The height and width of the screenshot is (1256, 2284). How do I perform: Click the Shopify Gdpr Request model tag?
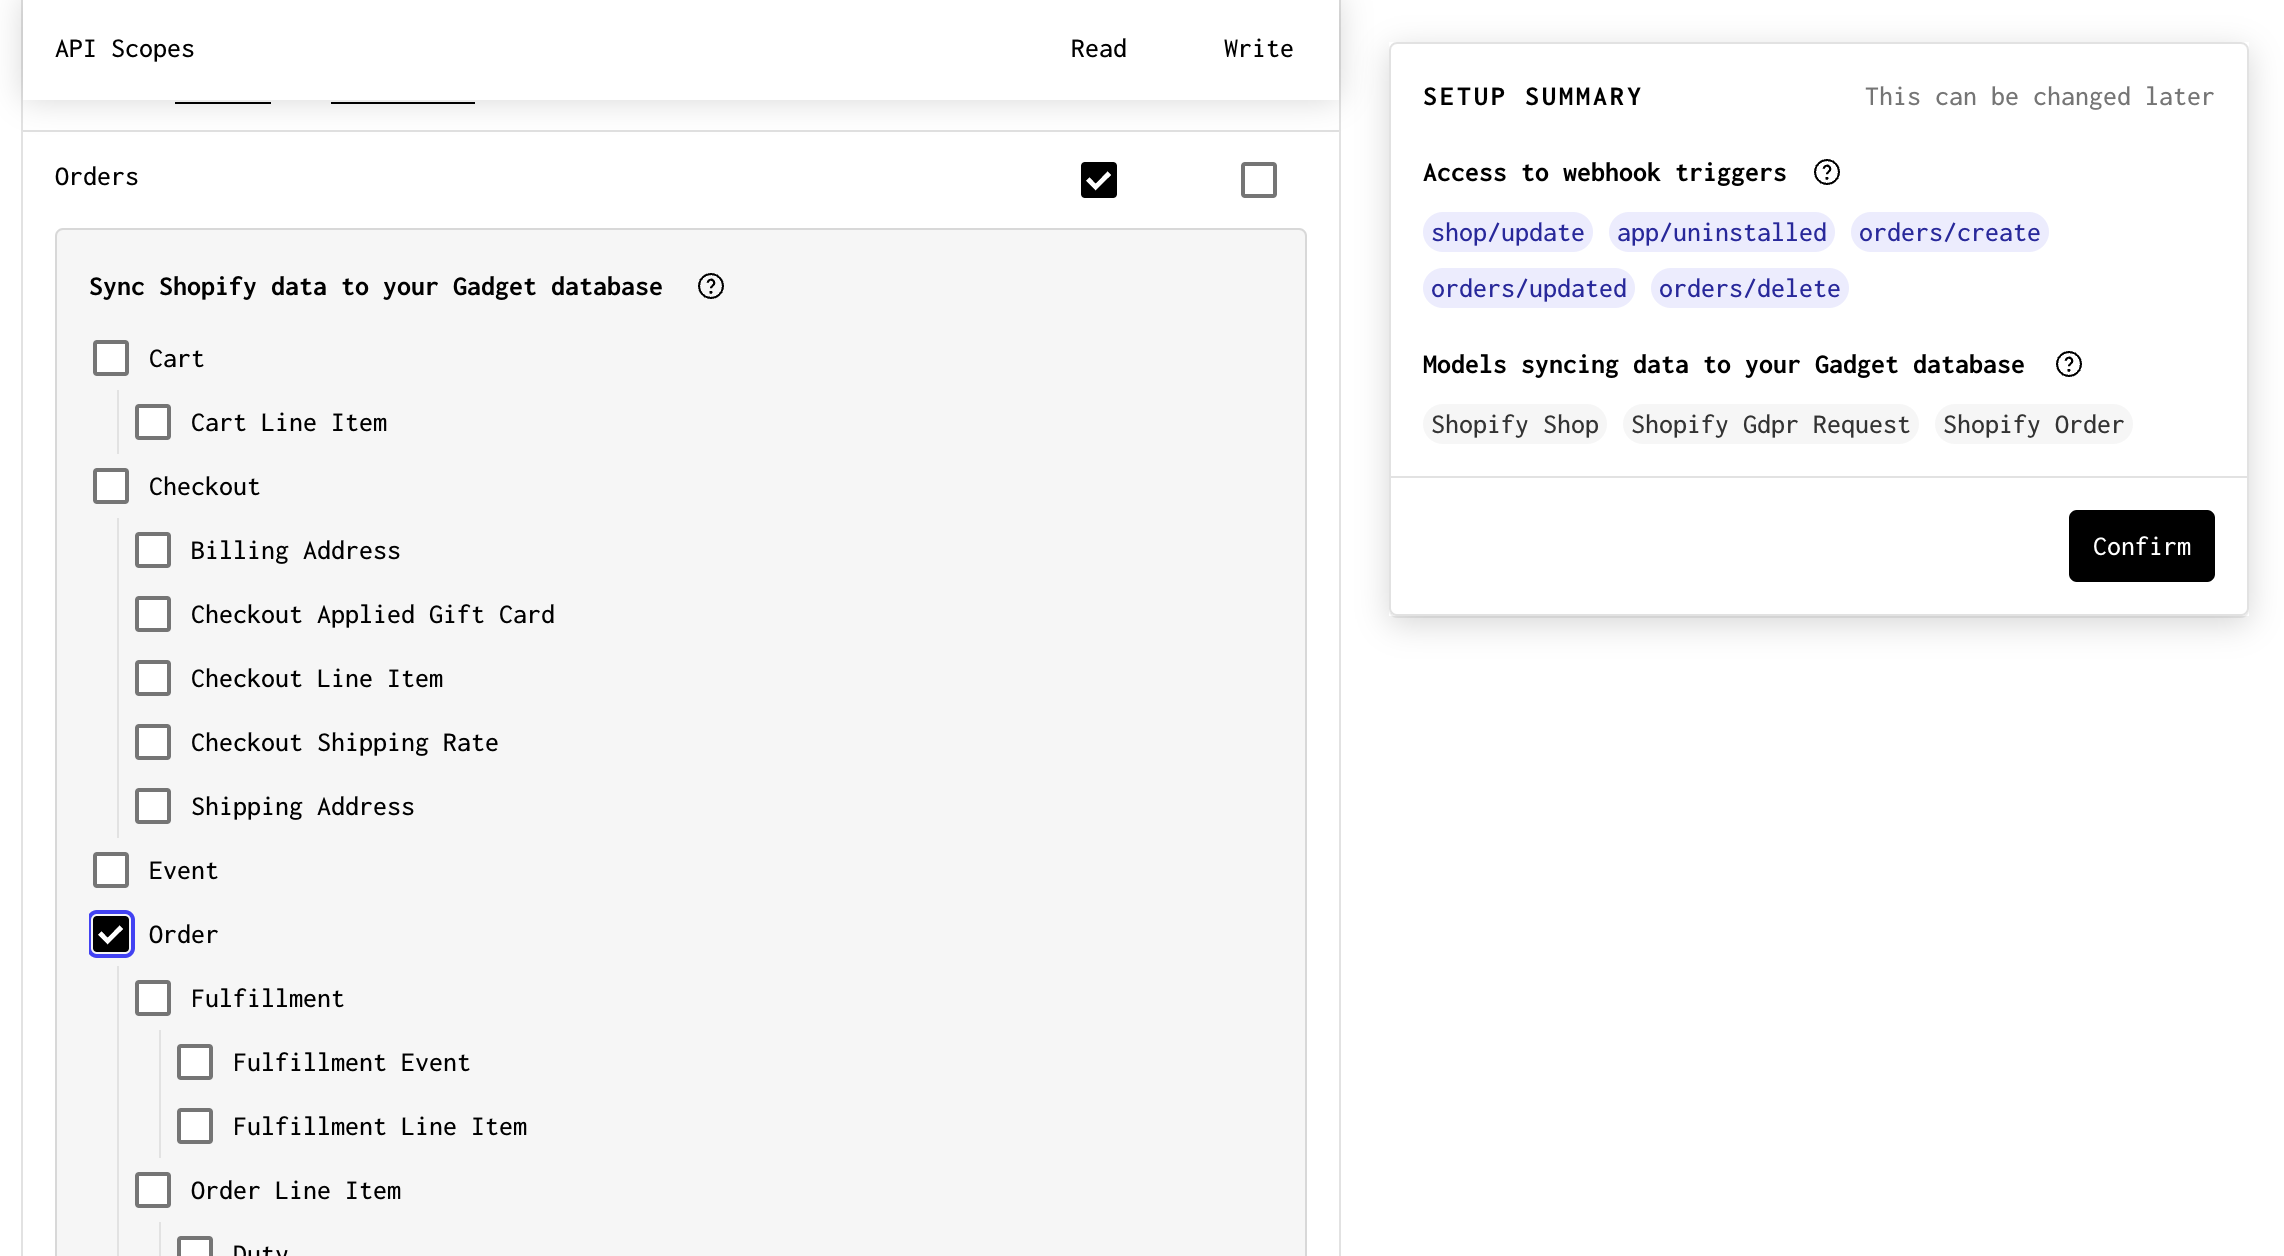(1770, 424)
